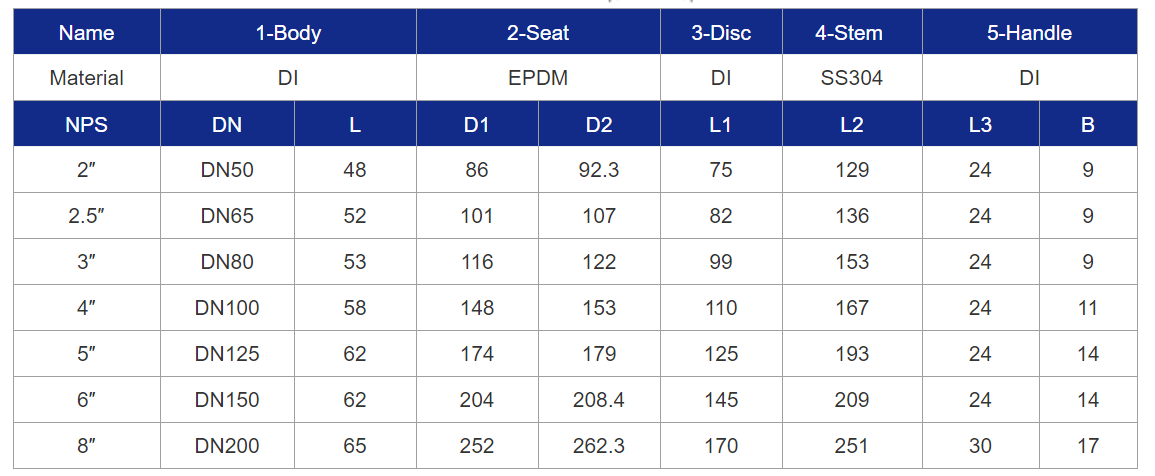Viewport: 1155px width, 476px height.
Task: Click the Material row label
Action: (87, 78)
